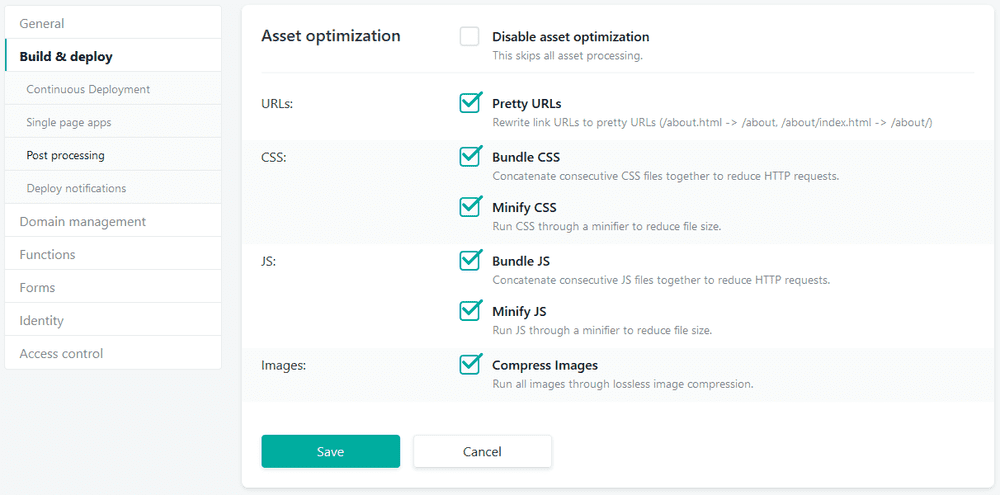Viewport: 1000px width, 495px height.
Task: Open the General settings section
Action: tap(42, 23)
